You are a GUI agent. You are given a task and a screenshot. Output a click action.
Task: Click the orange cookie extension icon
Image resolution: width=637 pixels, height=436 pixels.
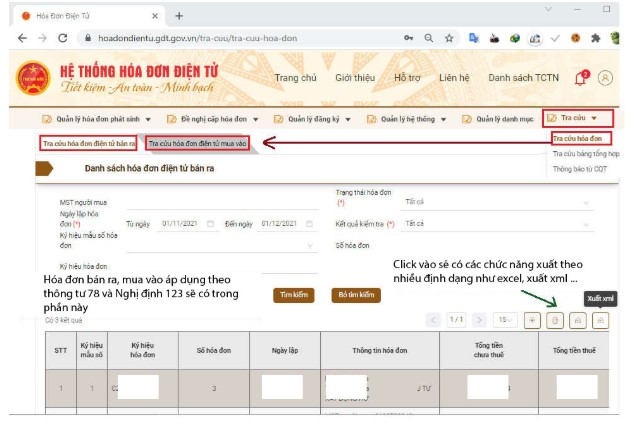coord(575,38)
